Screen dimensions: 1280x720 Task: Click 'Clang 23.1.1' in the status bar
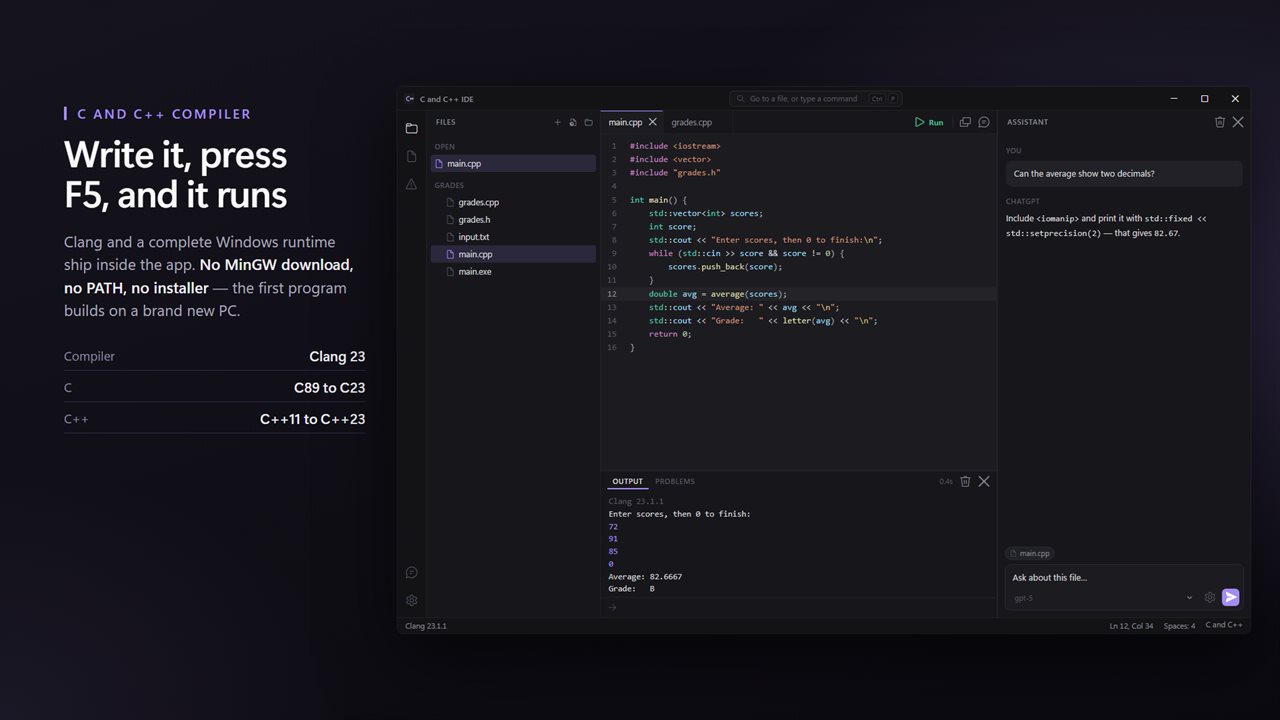click(426, 626)
